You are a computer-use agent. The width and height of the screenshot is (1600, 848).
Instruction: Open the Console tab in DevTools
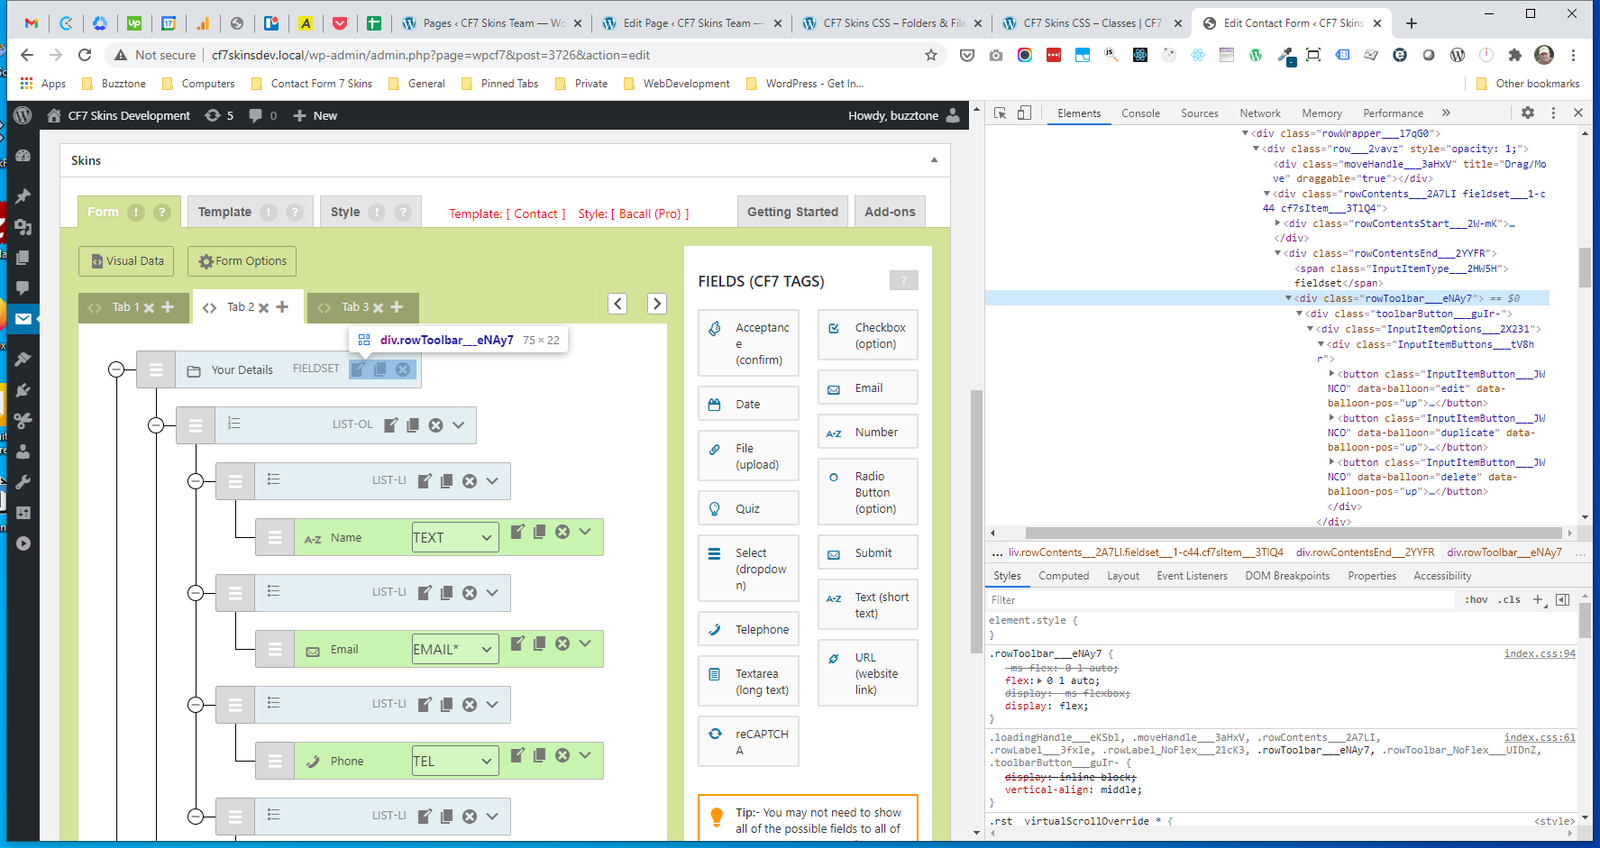point(1140,113)
